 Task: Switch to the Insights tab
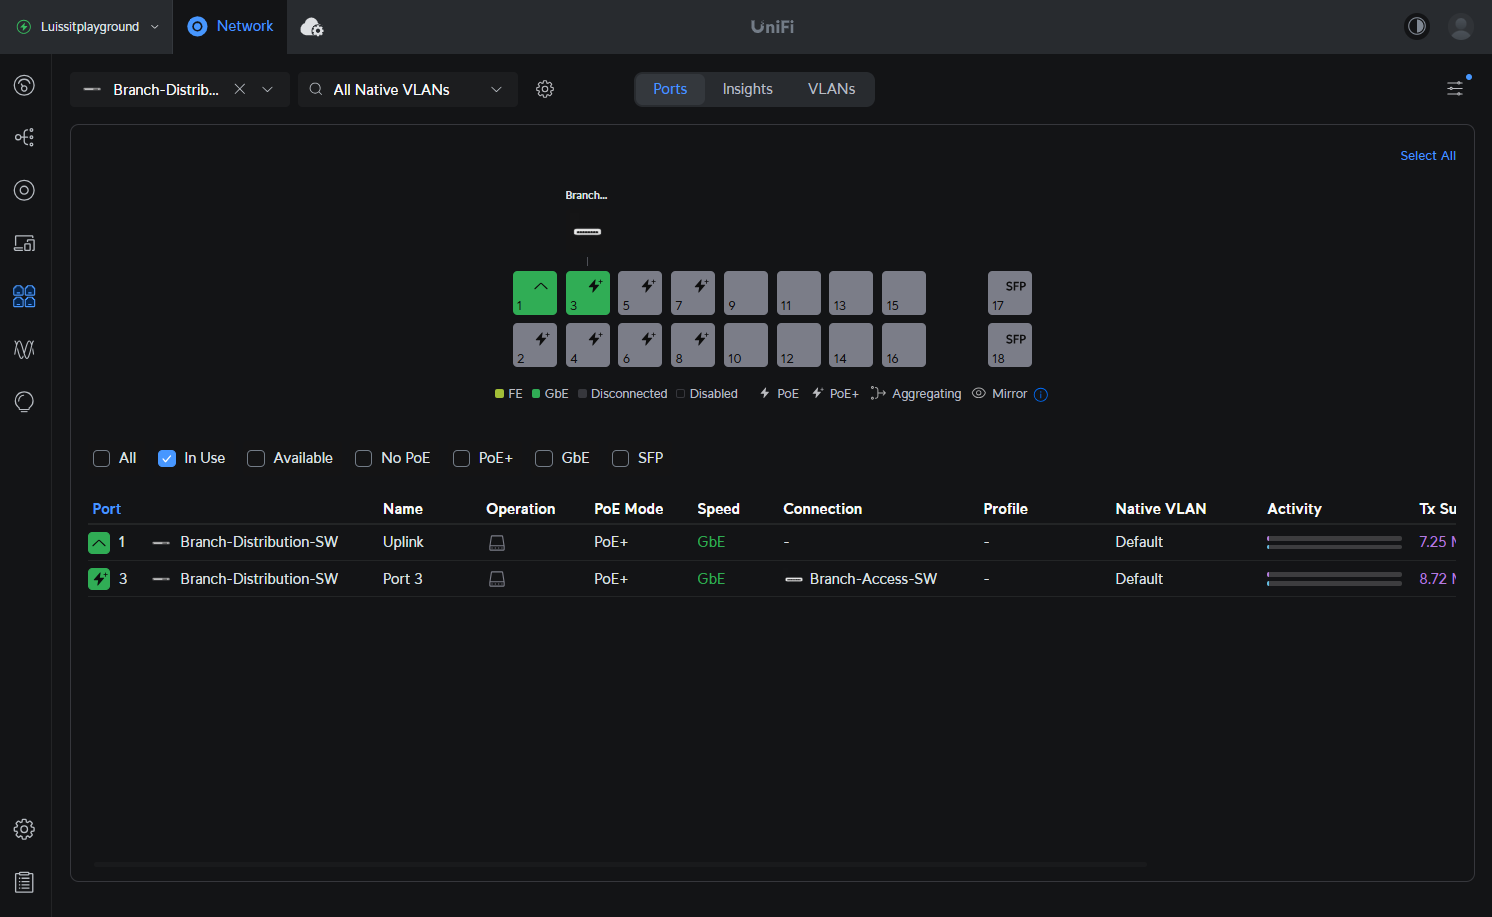click(x=748, y=89)
